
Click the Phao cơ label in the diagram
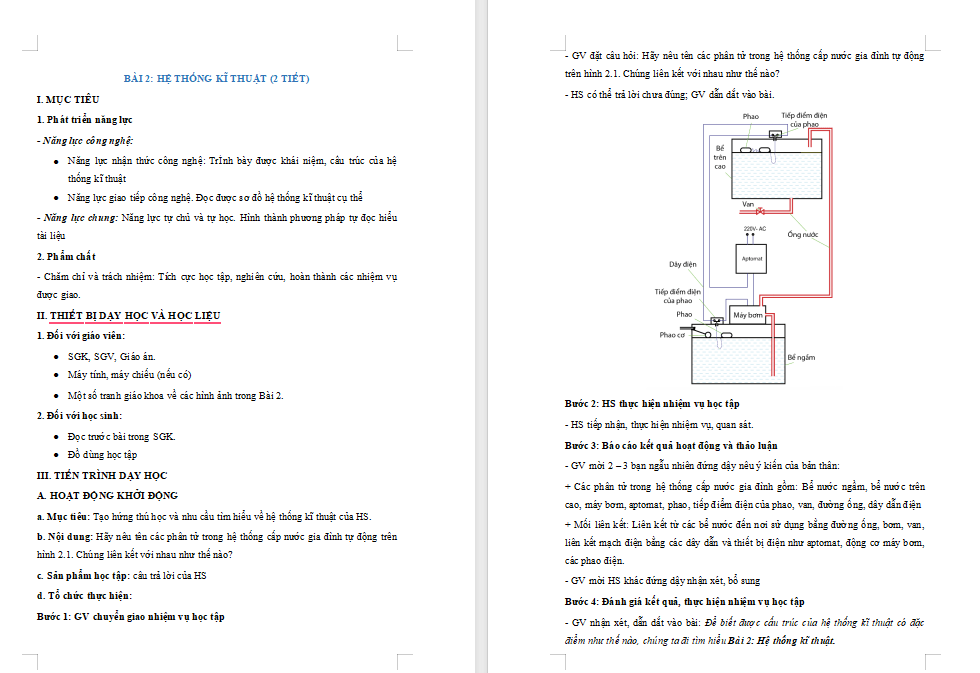671,334
